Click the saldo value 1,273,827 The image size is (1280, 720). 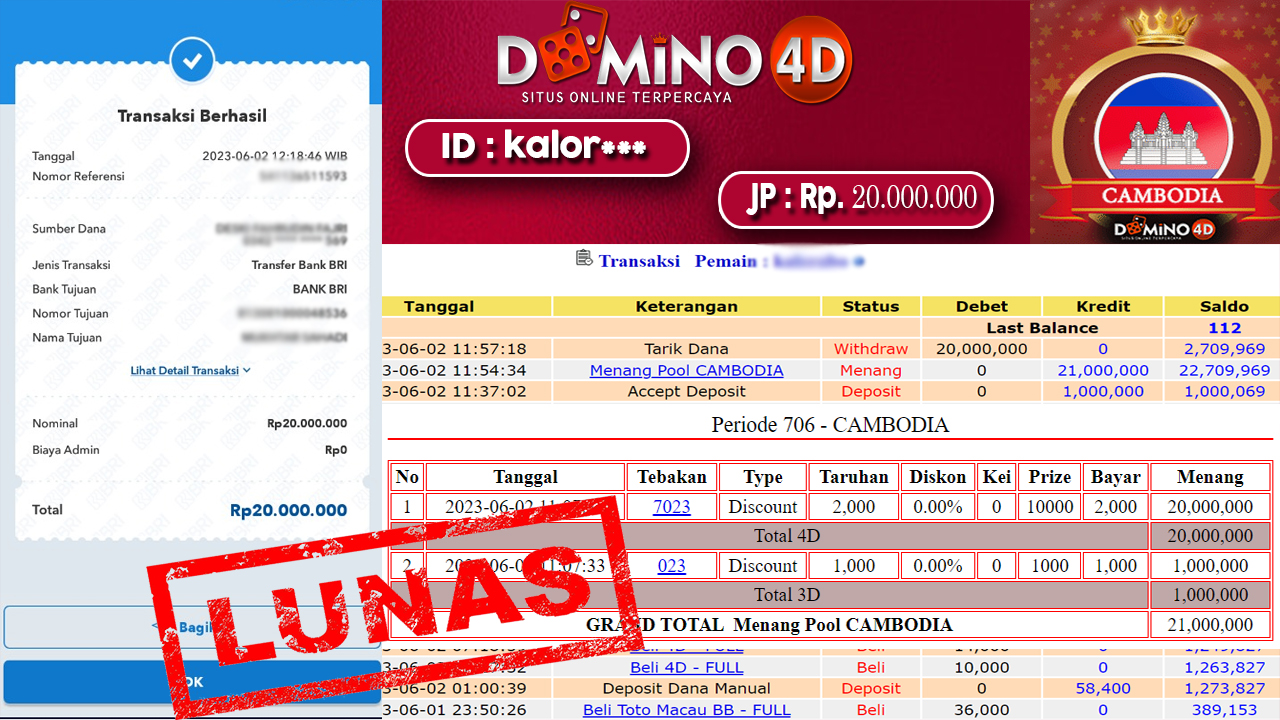1225,688
